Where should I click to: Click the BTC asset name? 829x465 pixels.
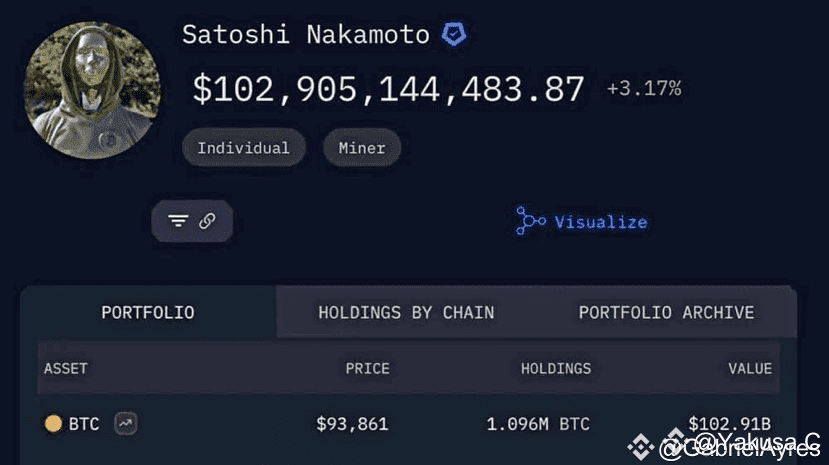pos(84,424)
